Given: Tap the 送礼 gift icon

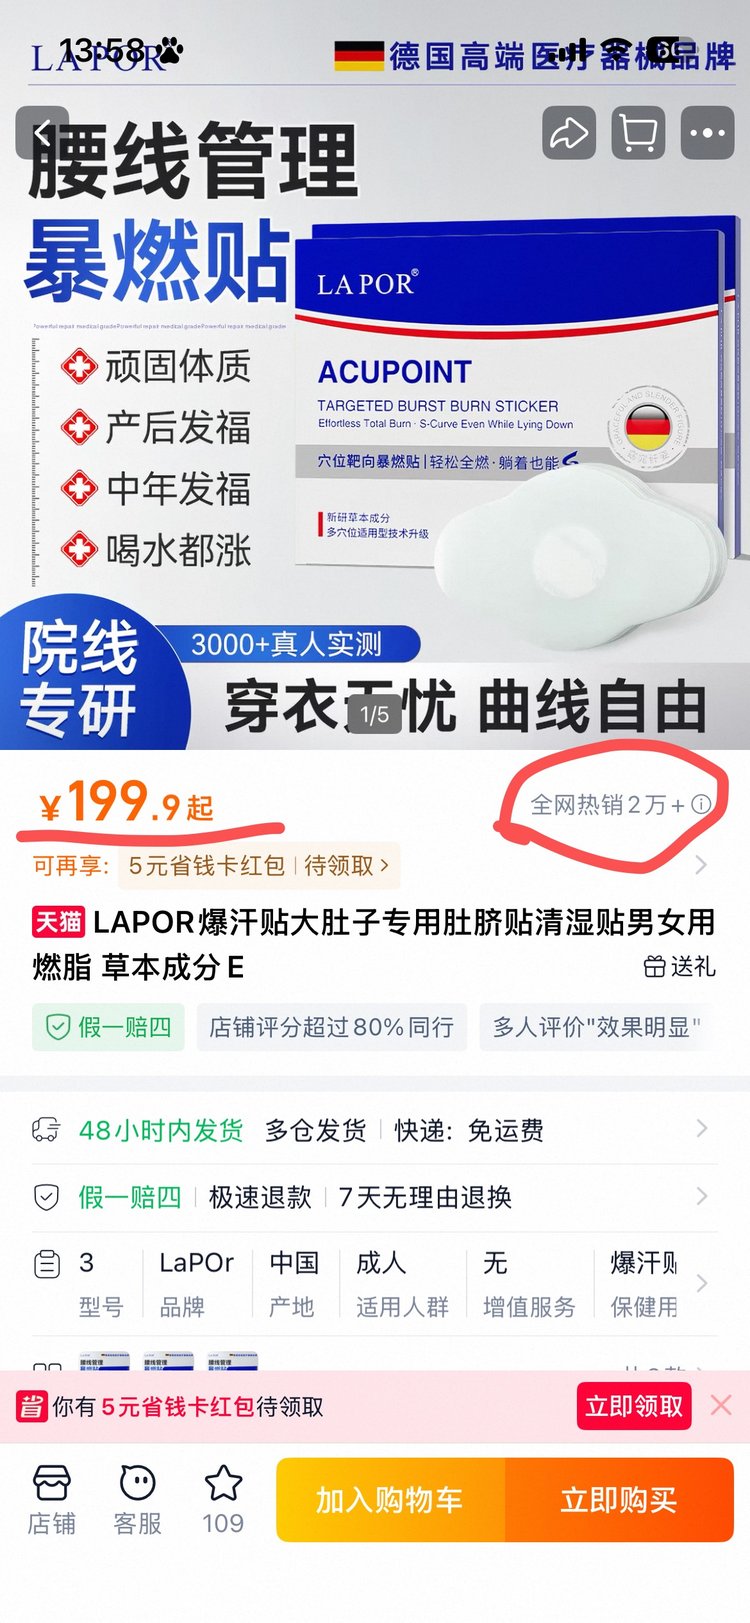Looking at the screenshot, I should tap(679, 966).
